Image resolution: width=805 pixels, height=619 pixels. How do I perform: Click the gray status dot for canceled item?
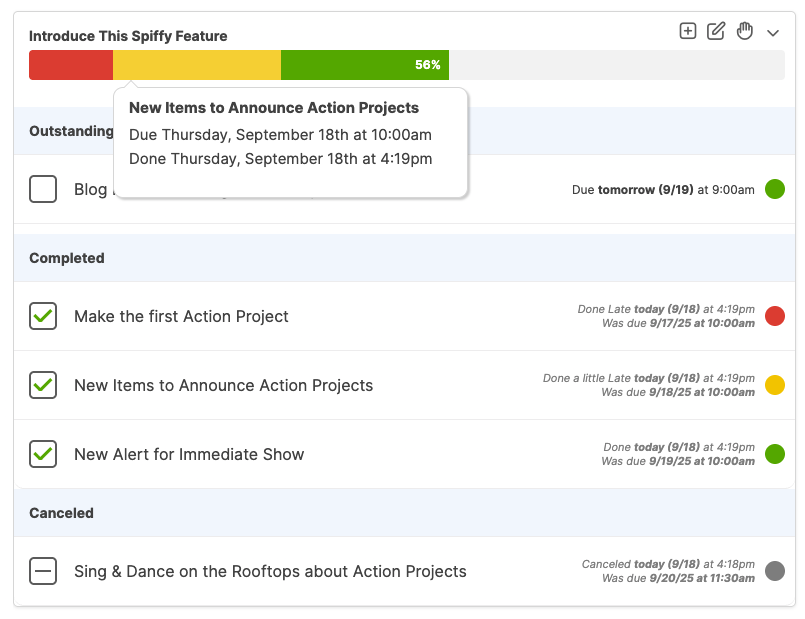[x=774, y=572]
